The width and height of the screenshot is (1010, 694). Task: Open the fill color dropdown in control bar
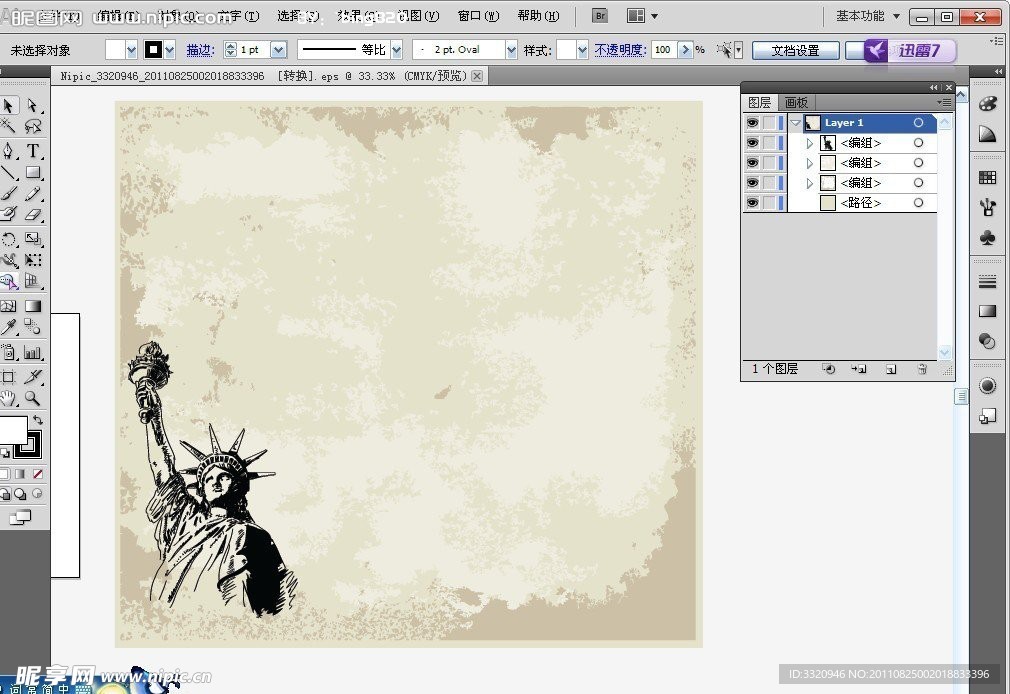pos(132,50)
